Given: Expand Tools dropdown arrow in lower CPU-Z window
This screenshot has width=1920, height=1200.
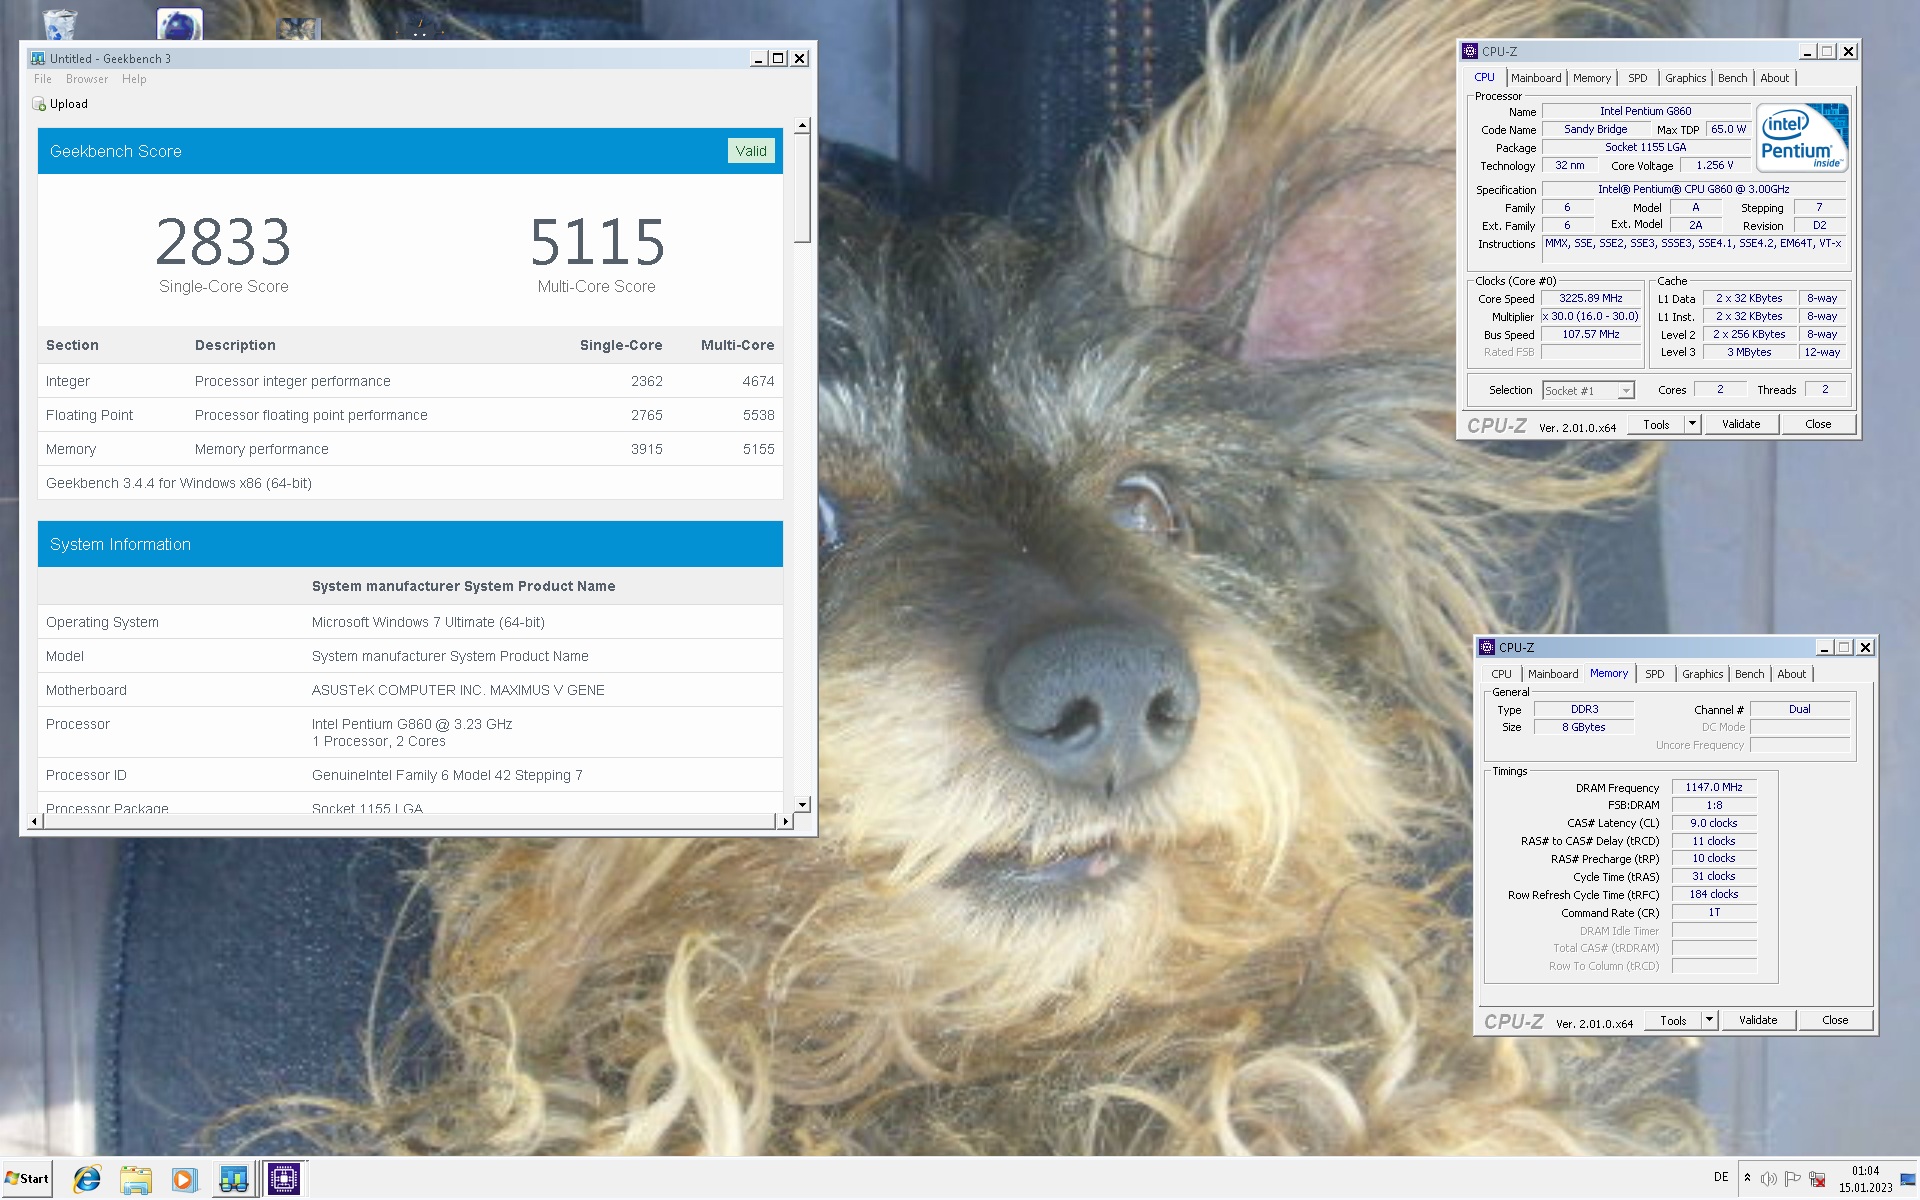Looking at the screenshot, I should click(x=1709, y=1020).
